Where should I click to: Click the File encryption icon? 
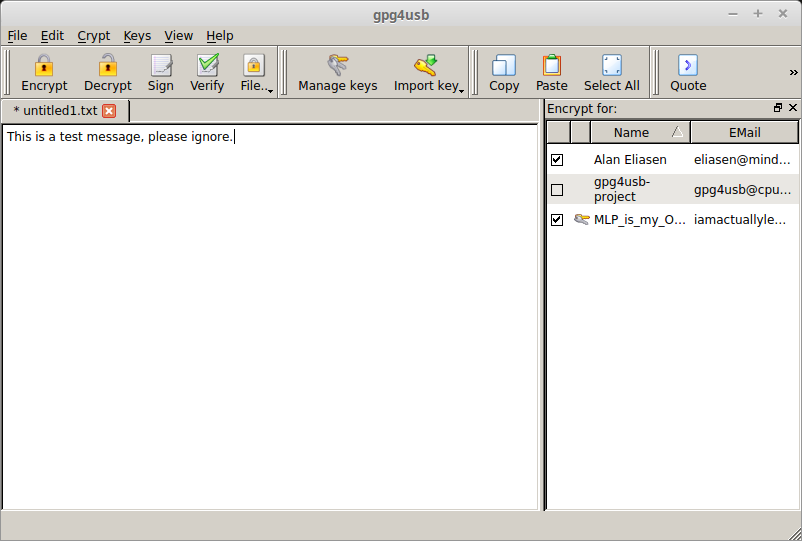[254, 65]
